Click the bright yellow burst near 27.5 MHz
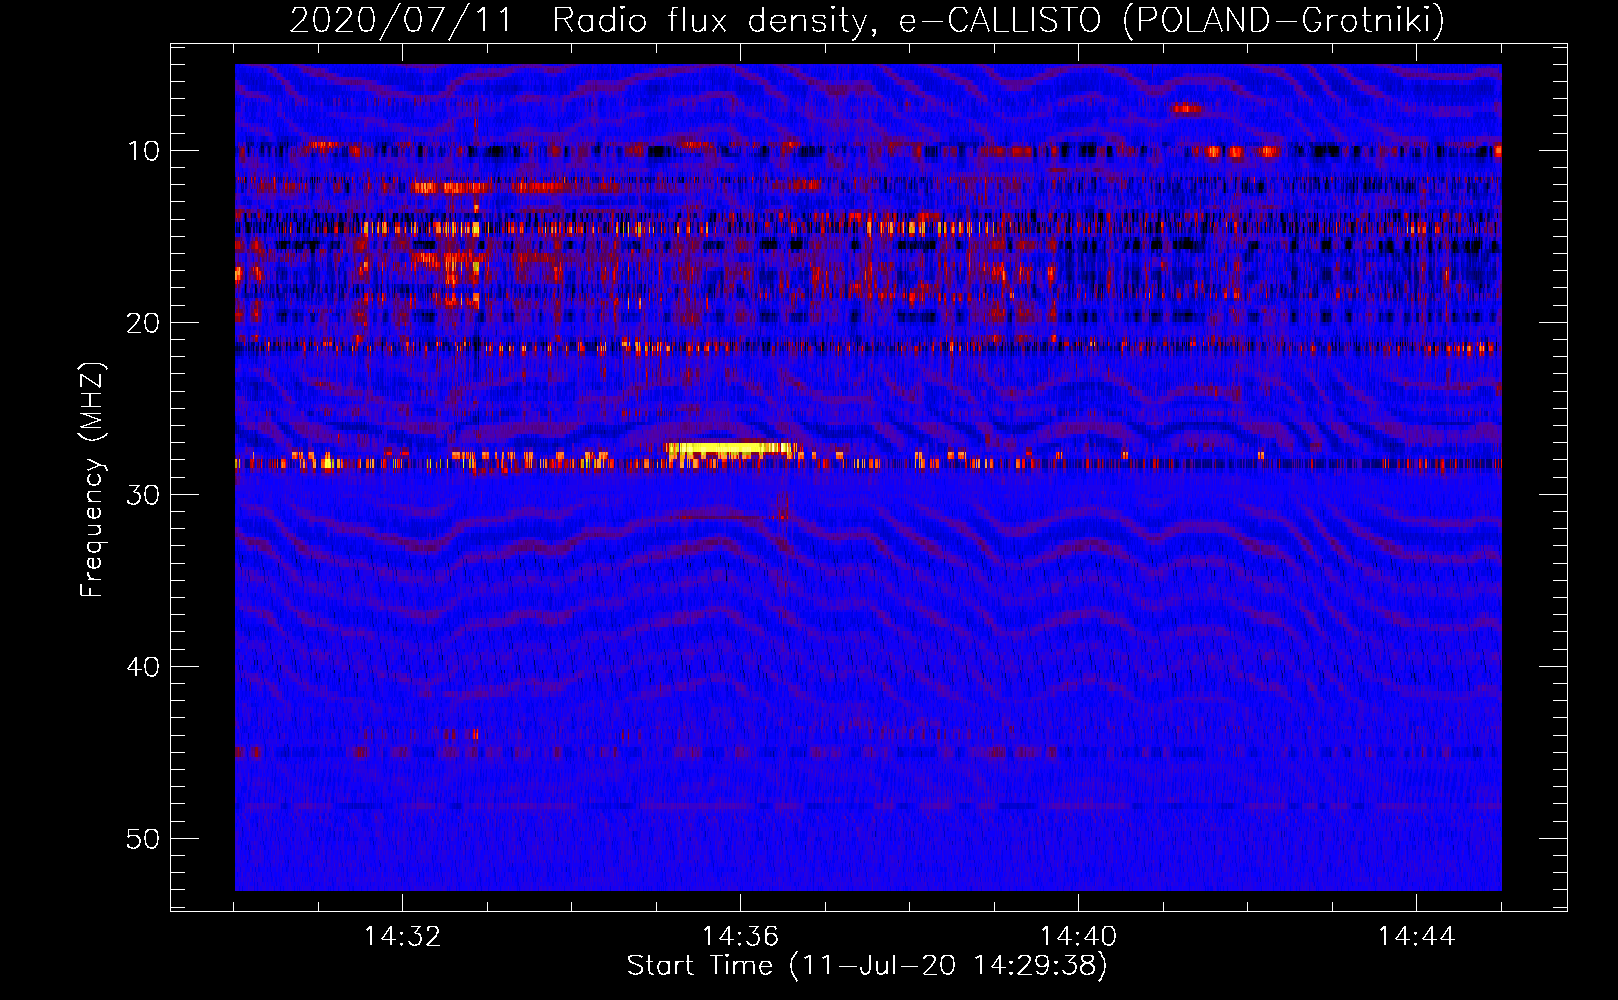 tap(732, 450)
